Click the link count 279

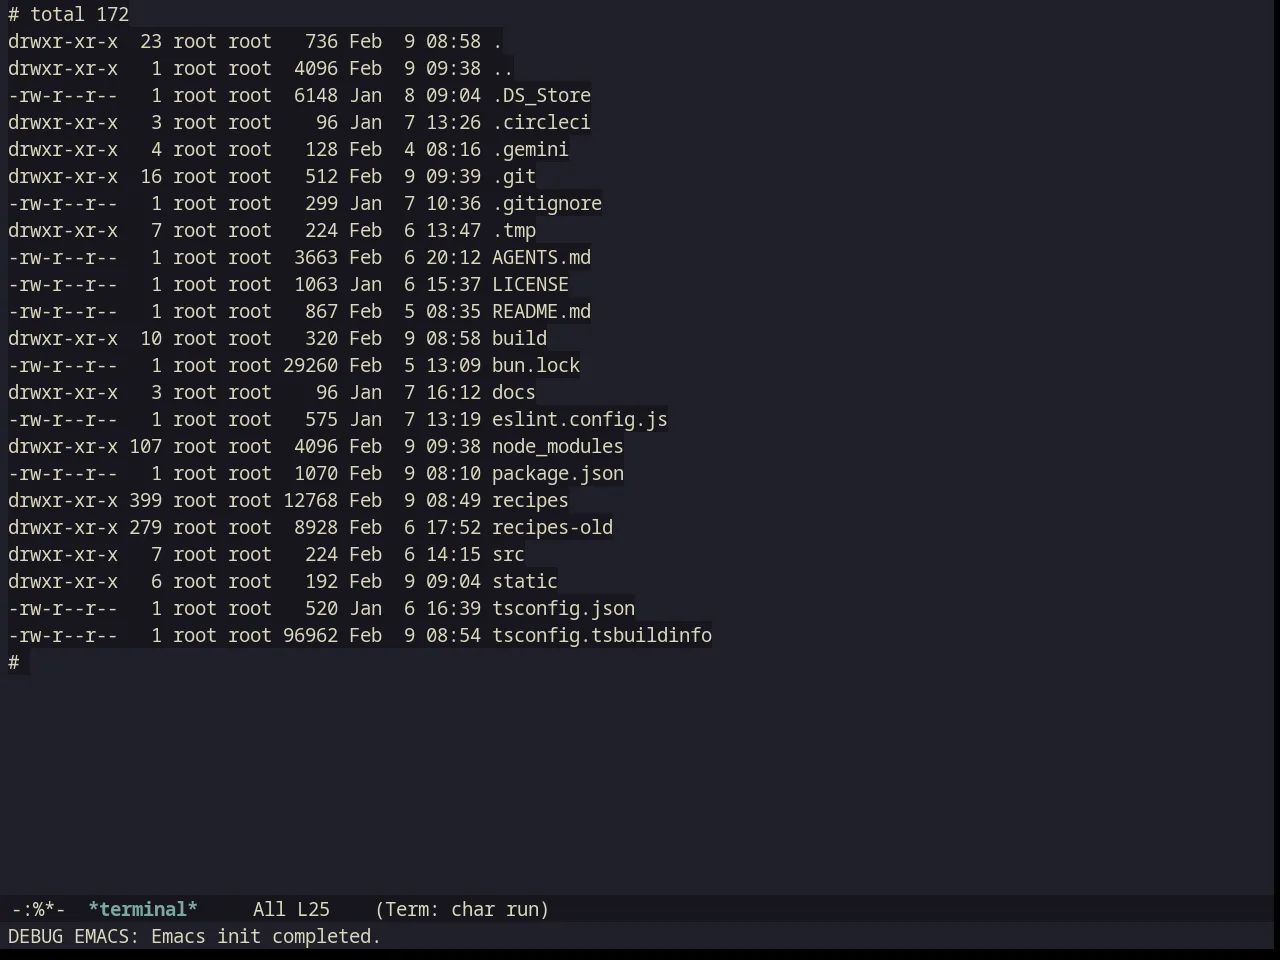pos(145,527)
